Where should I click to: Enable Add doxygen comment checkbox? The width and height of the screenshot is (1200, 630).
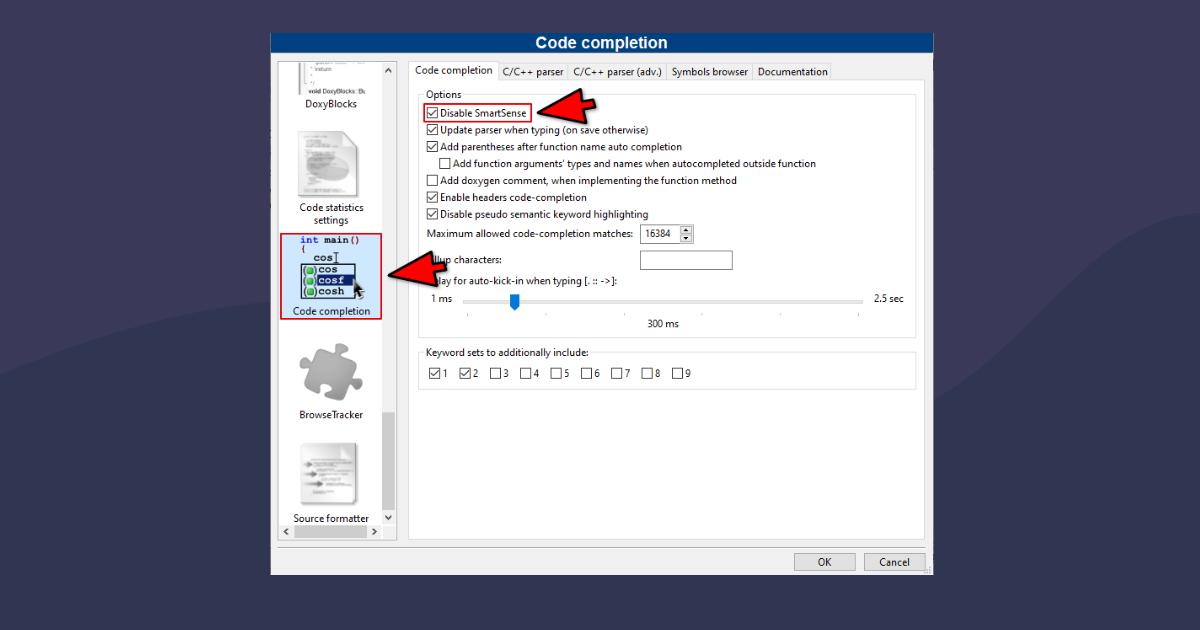[x=432, y=181]
